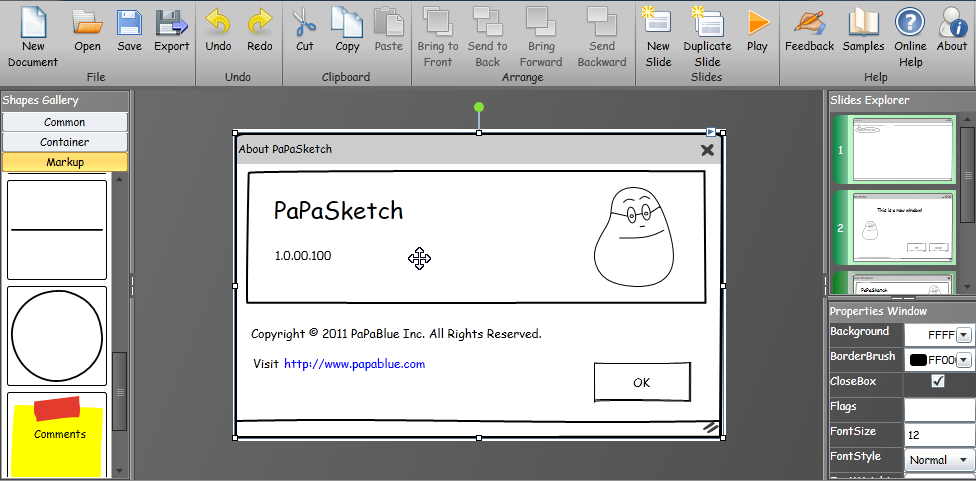Viewport: 976px width, 481px height.
Task: Click the Export toolbar icon
Action: pos(171,24)
